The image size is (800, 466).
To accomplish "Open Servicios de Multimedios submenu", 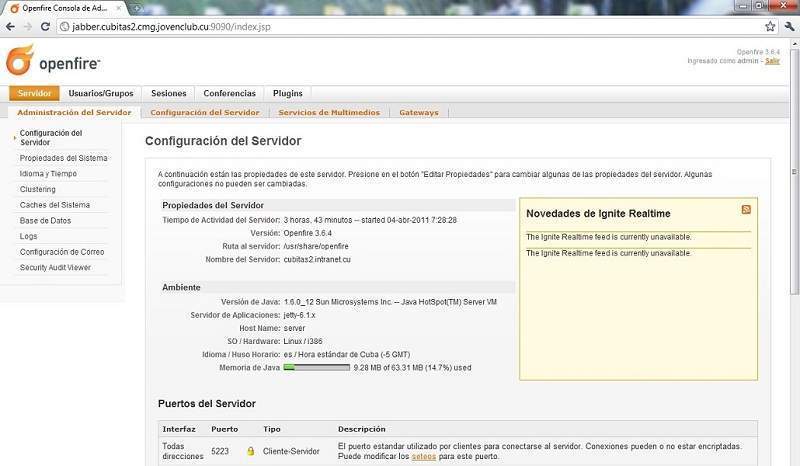I will [x=329, y=113].
